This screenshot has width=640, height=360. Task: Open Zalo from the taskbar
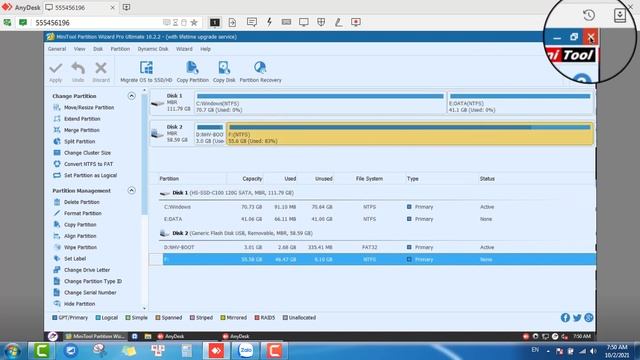coord(246,351)
